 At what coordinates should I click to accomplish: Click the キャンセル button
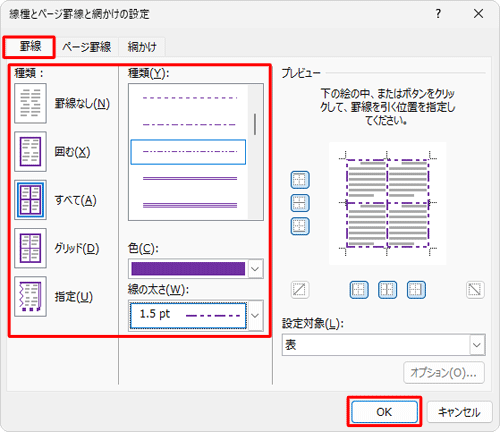459,412
